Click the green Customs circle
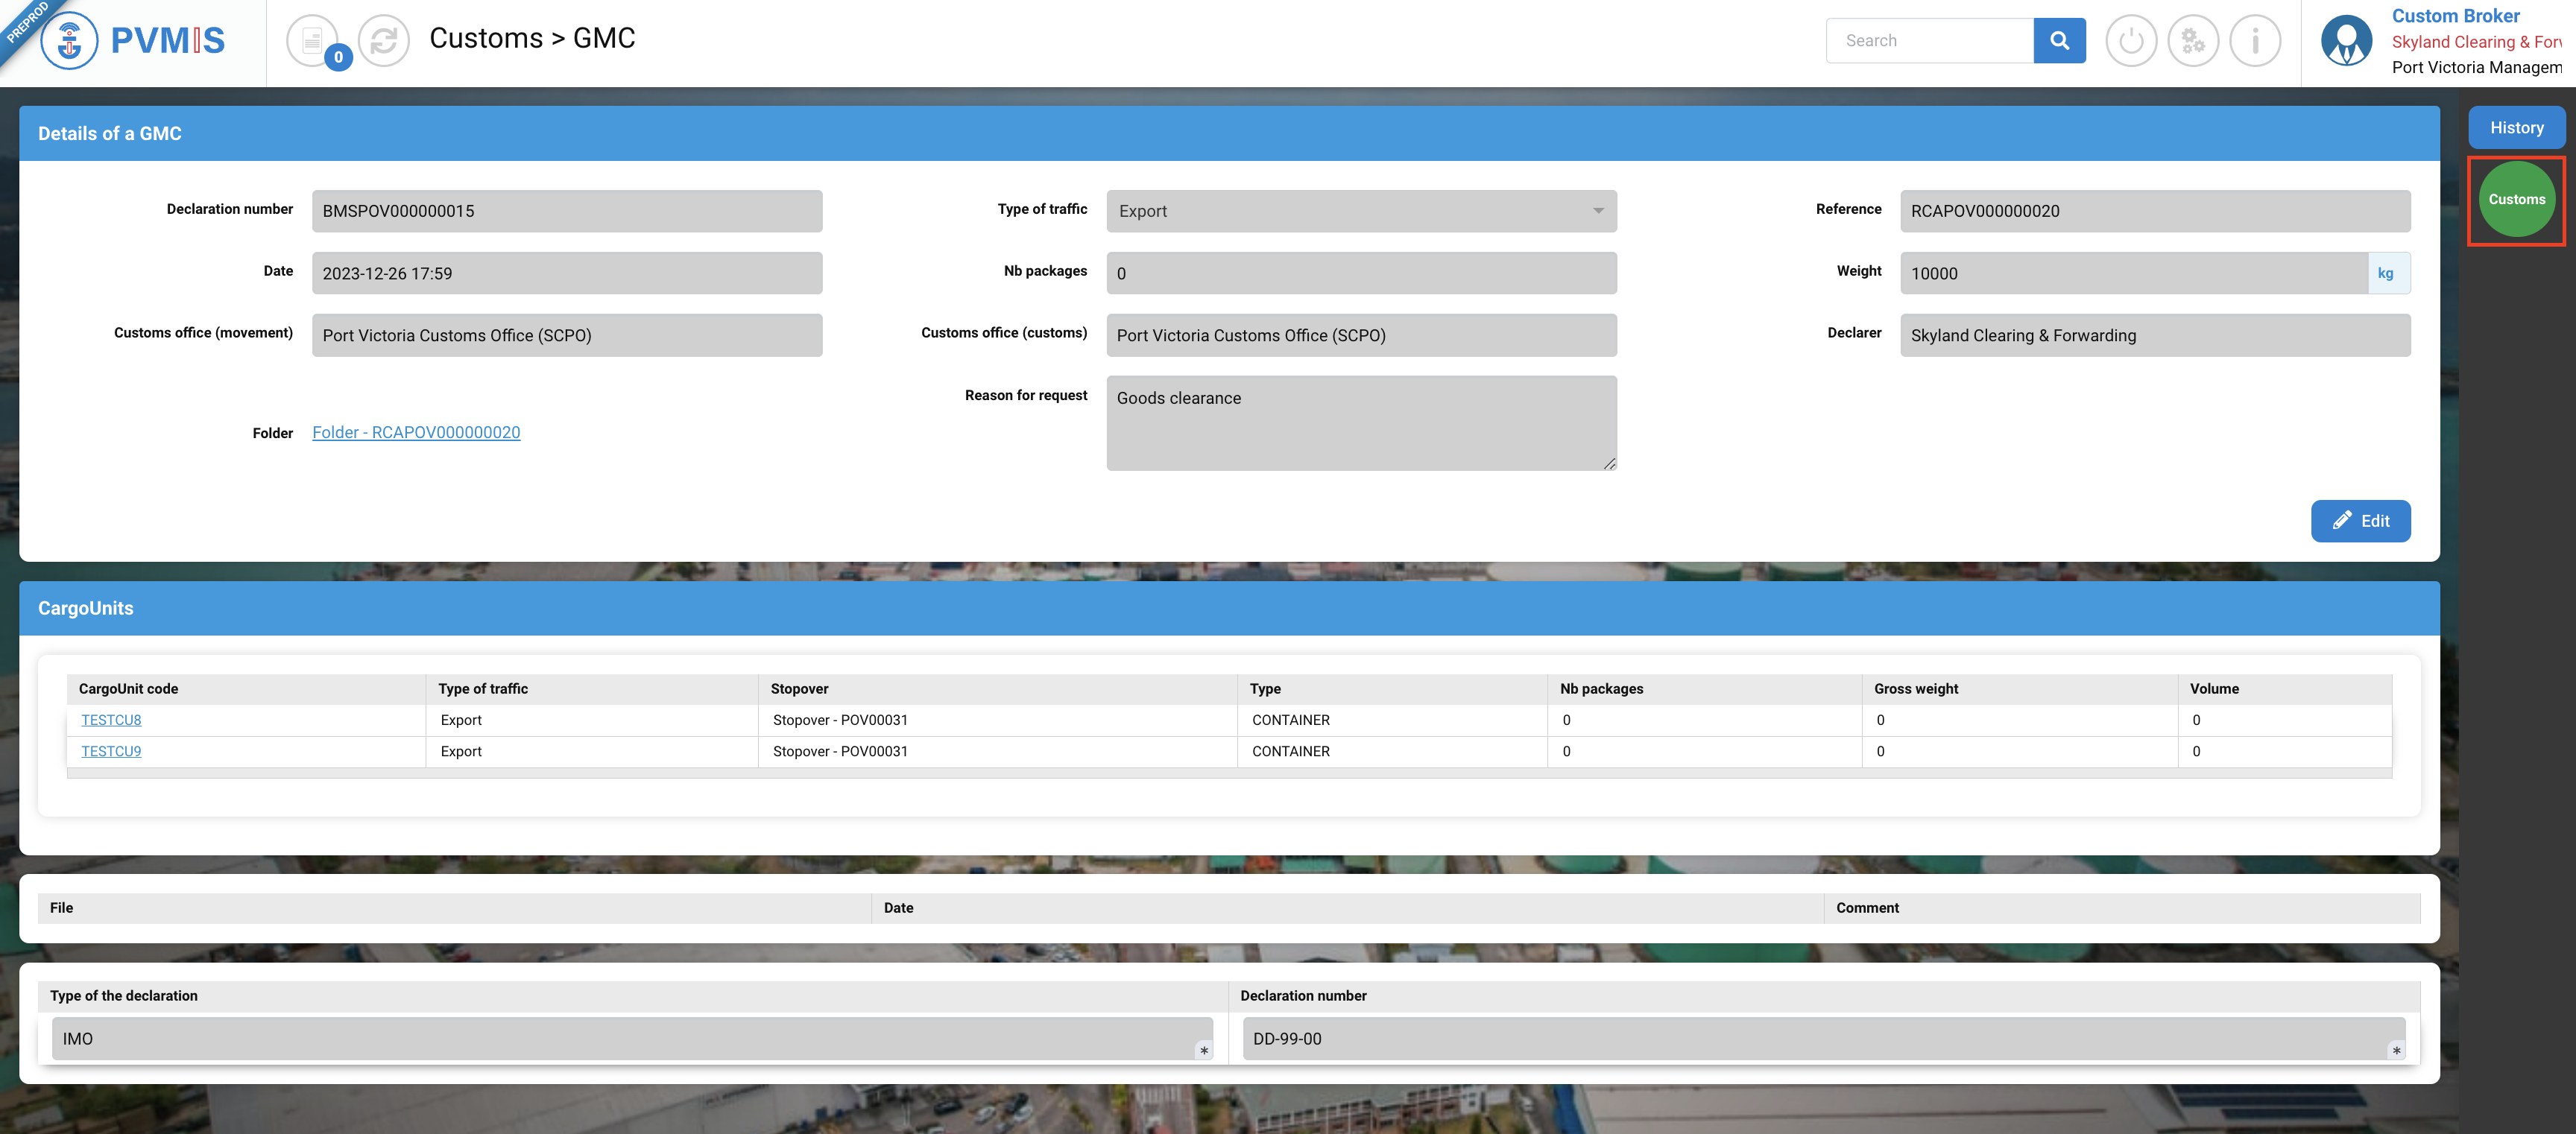The image size is (2576, 1134). 2516,199
